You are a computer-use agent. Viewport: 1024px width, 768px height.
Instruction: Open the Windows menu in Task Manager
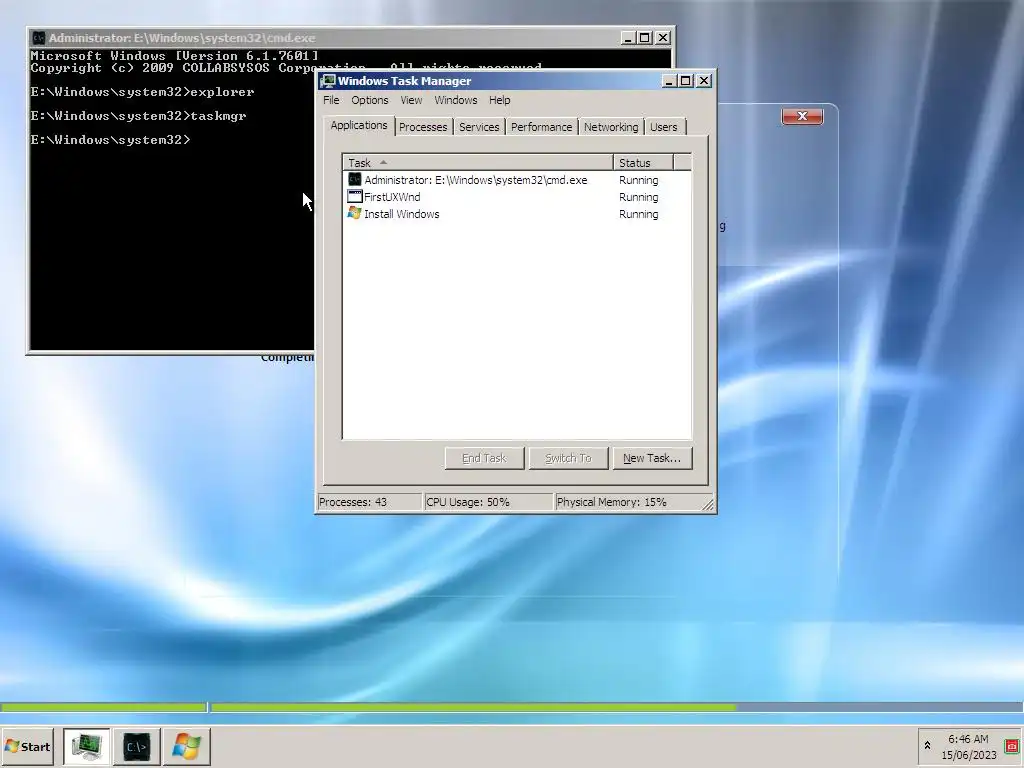coord(456,100)
